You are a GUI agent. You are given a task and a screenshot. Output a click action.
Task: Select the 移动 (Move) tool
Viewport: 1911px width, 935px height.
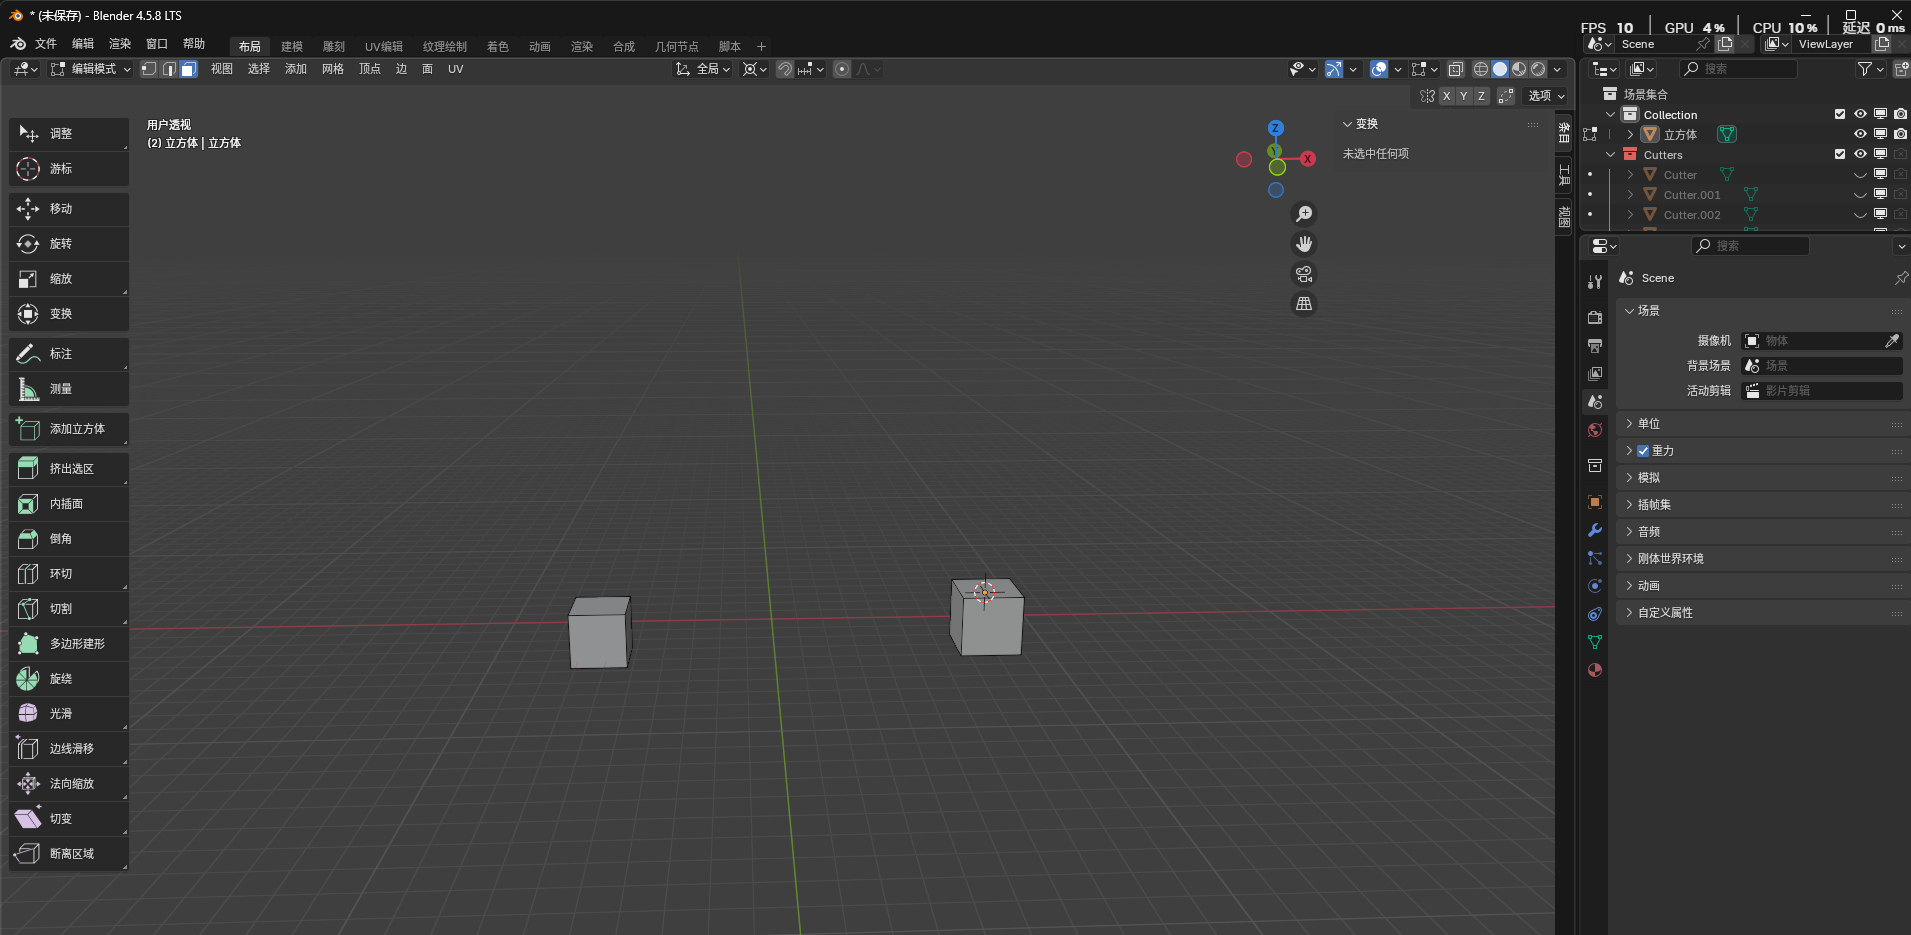pyautogui.click(x=69, y=209)
